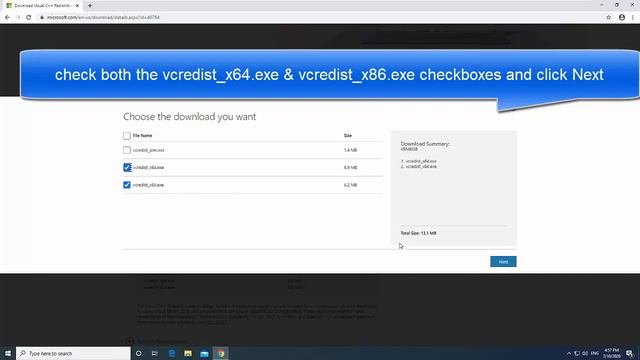Close the Download Visual C++ tab
640x360 pixels.
(77, 6)
